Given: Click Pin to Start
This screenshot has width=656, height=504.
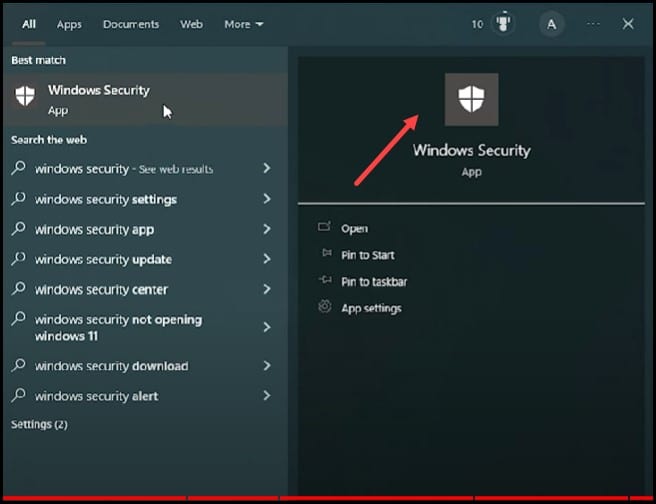Looking at the screenshot, I should point(367,255).
